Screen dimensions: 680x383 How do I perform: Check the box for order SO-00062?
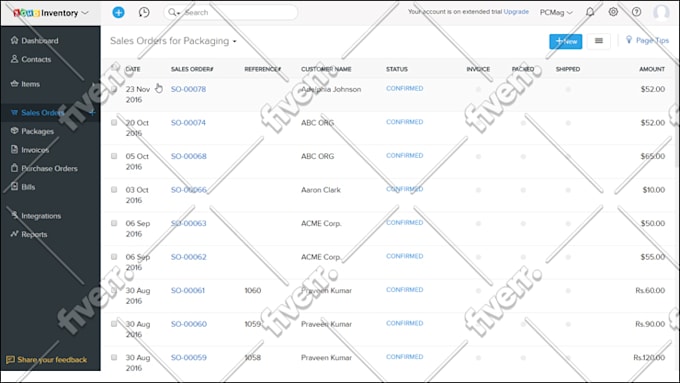[114, 256]
